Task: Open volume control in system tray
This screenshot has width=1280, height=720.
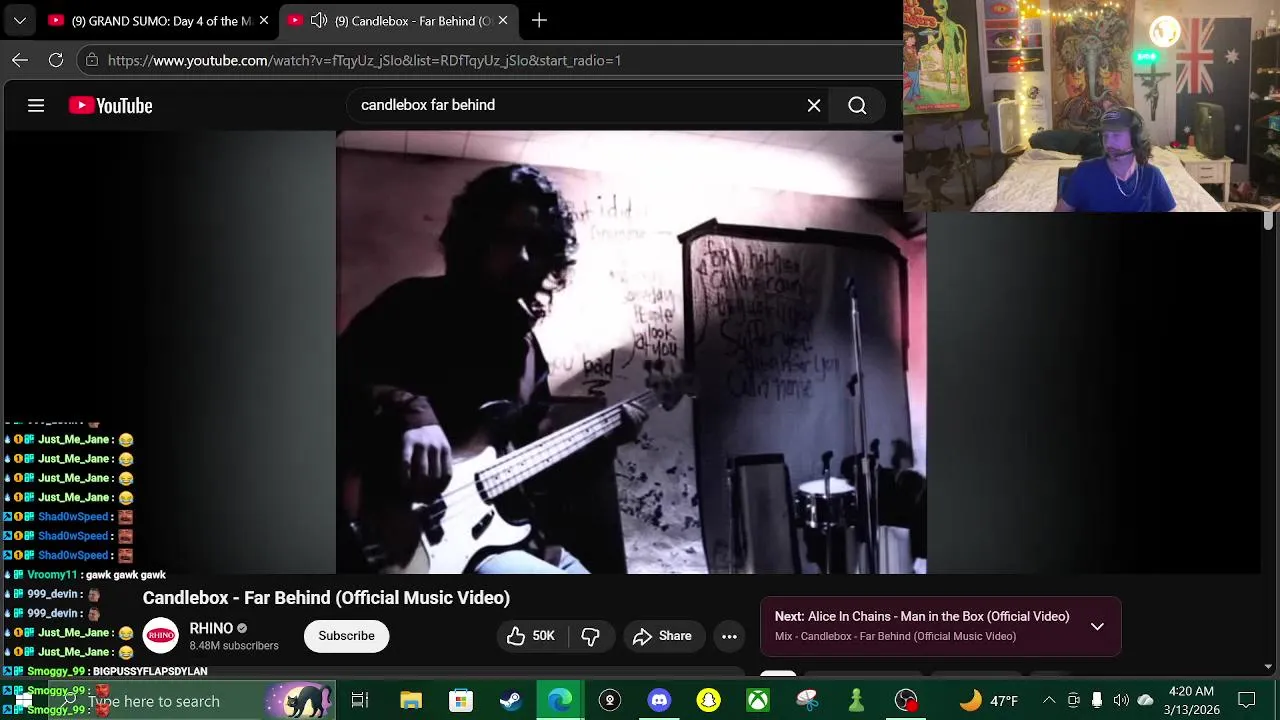Action: [1121, 701]
